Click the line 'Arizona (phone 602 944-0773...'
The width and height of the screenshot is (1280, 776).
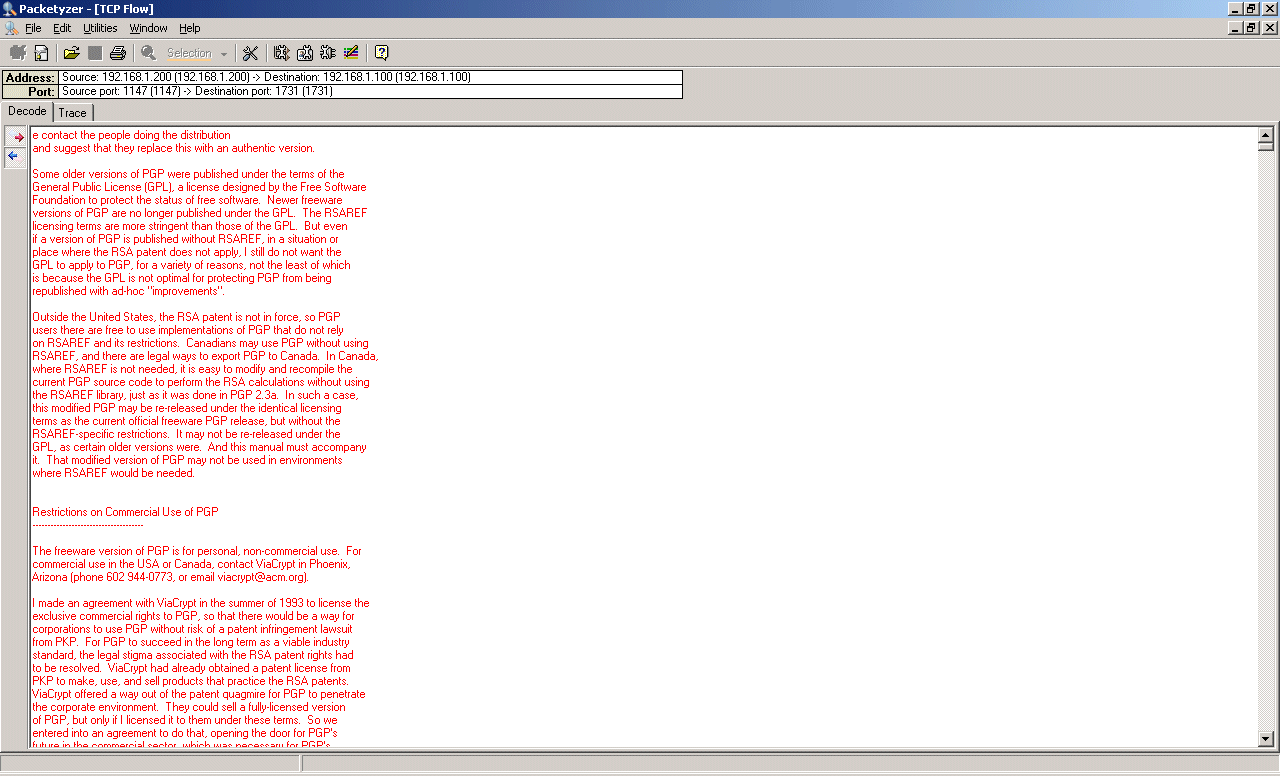171,577
